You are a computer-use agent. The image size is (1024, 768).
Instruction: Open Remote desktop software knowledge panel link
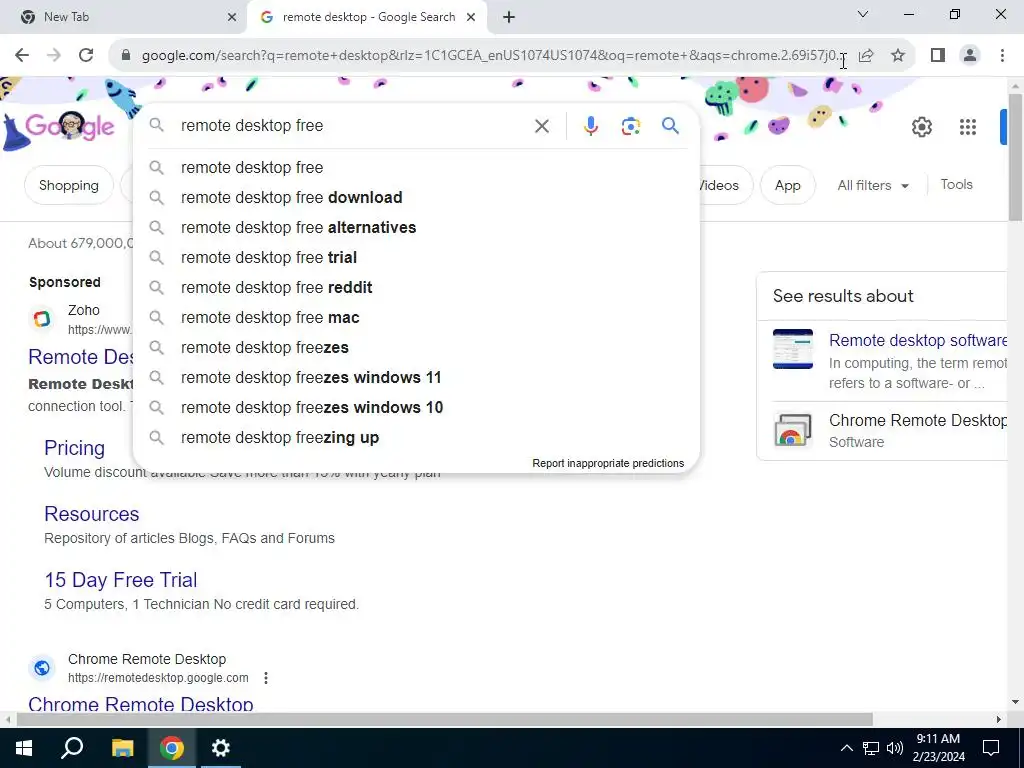point(918,340)
